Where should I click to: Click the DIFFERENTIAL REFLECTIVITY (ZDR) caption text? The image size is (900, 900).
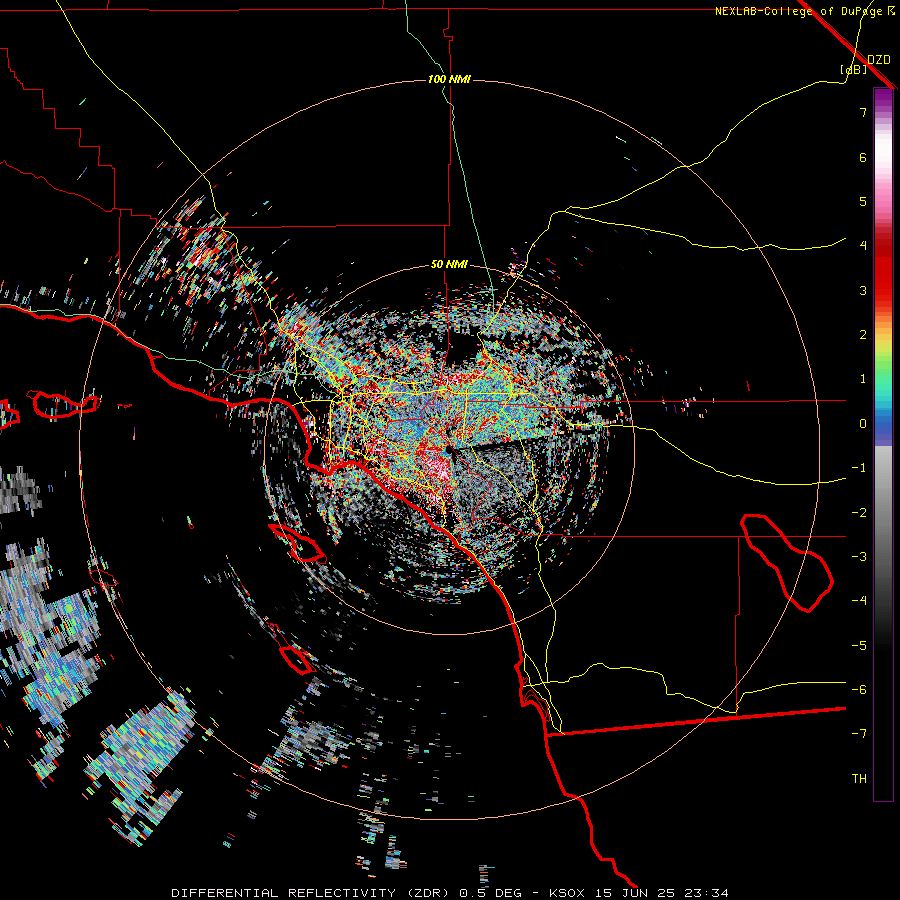click(x=313, y=893)
